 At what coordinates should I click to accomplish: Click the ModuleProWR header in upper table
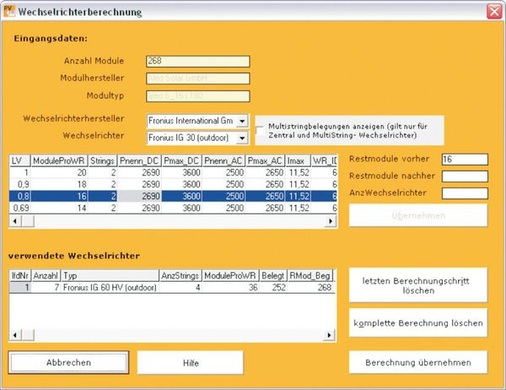[x=59, y=161]
